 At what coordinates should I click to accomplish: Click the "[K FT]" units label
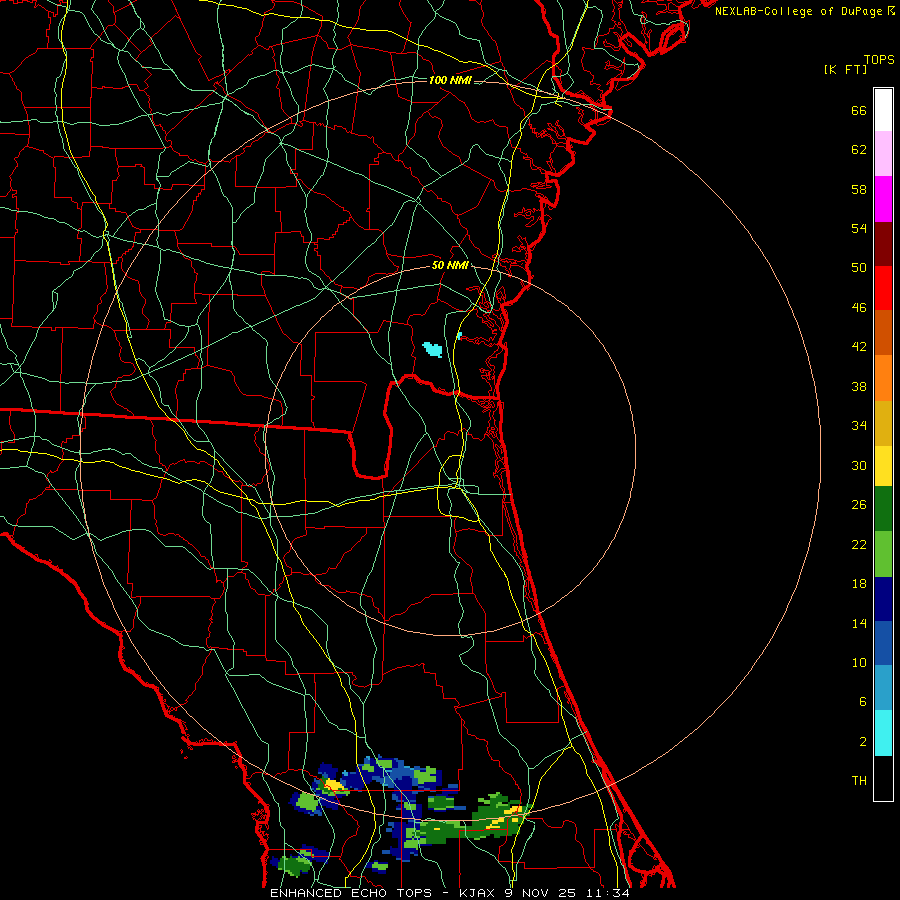click(x=845, y=69)
